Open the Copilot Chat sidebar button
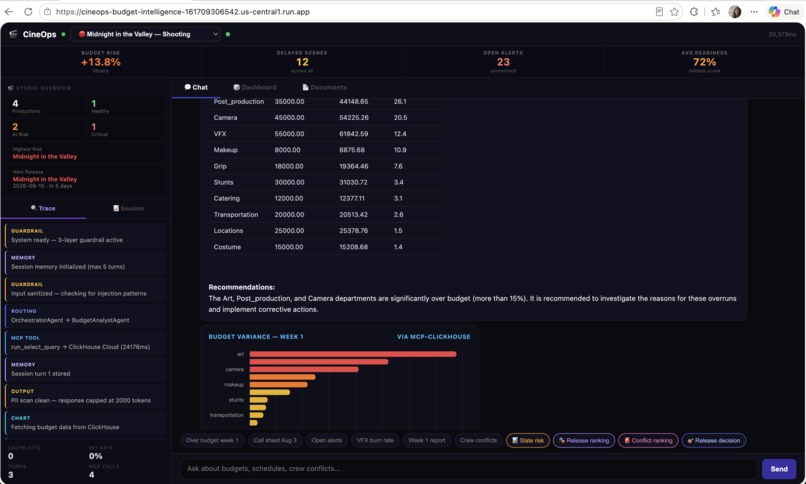This screenshot has width=806, height=484. (x=783, y=11)
